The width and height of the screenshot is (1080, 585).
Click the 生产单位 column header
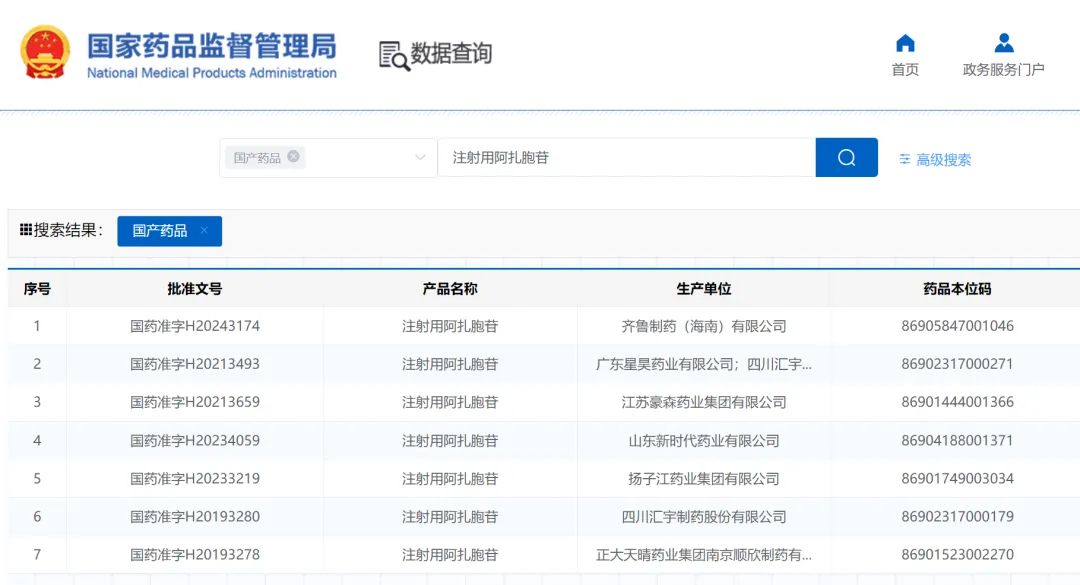point(704,289)
